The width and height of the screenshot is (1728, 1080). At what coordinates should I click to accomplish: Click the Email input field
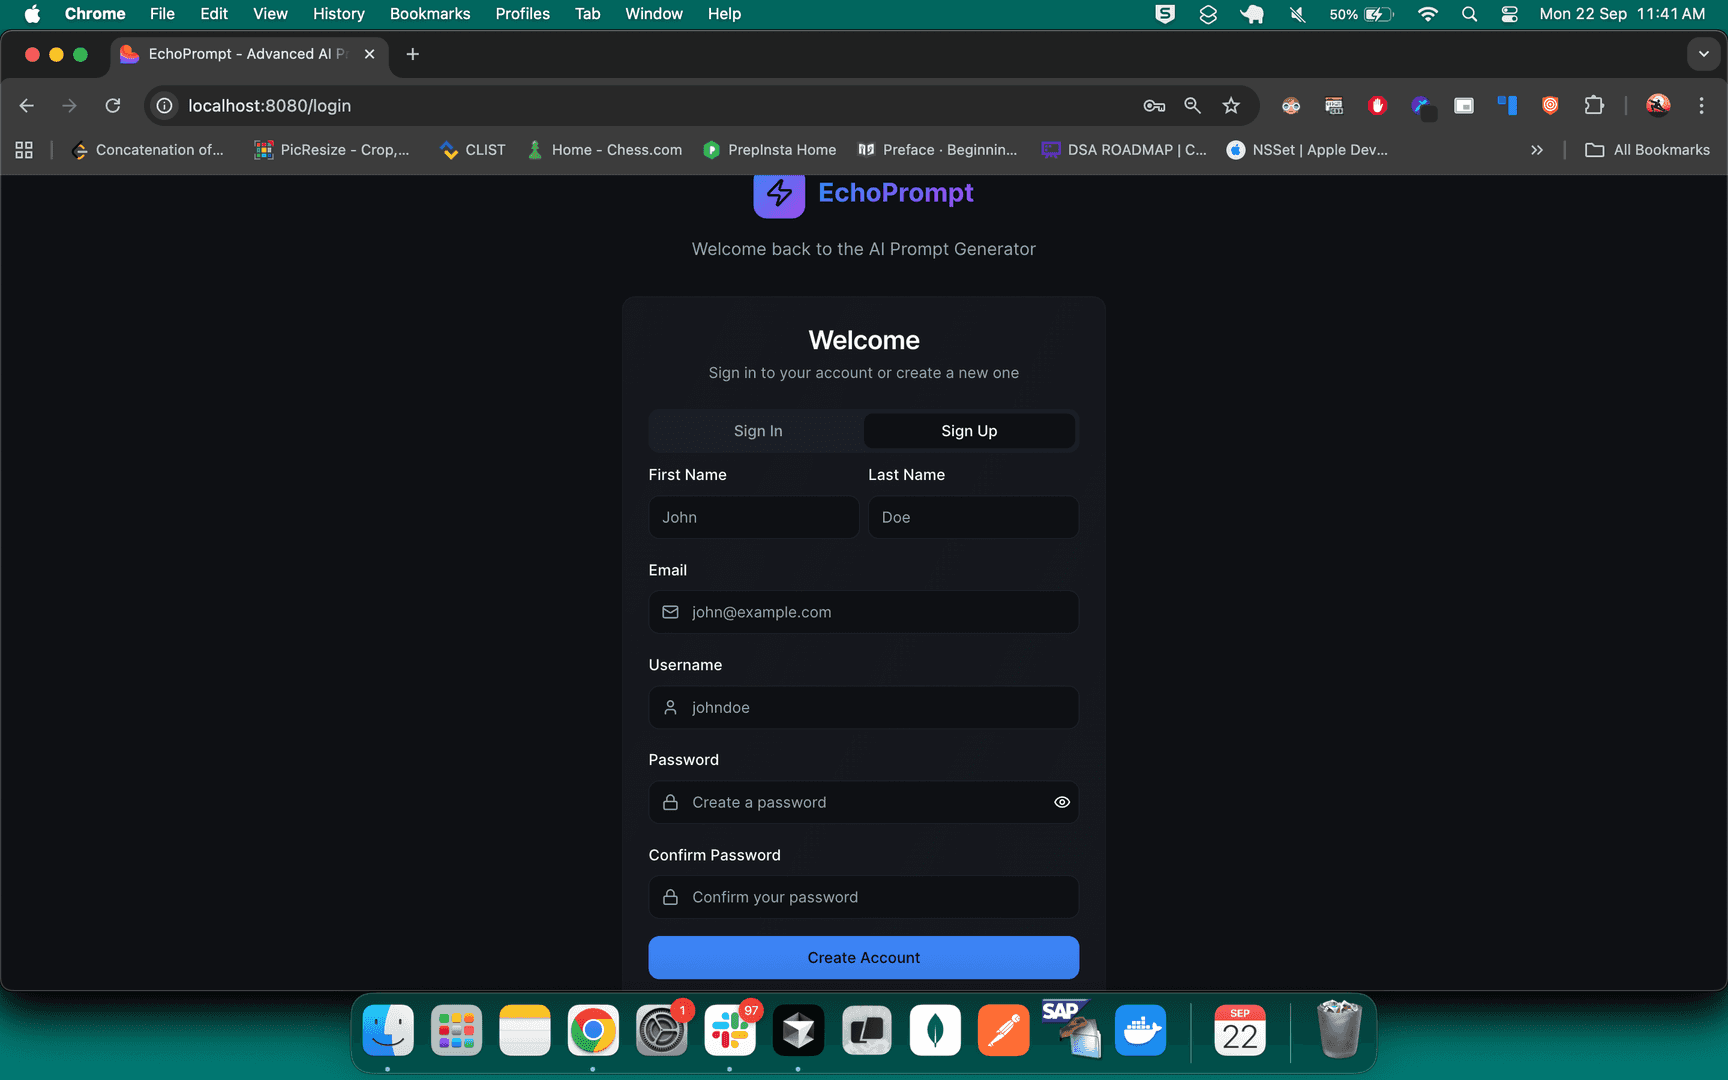click(864, 612)
